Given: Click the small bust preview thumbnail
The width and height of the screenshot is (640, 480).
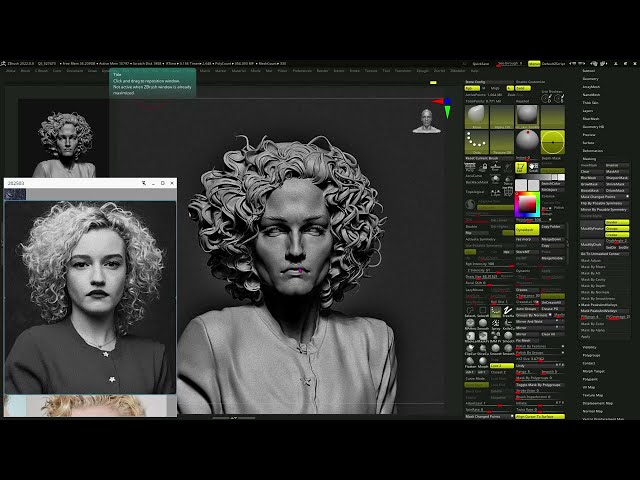Looking at the screenshot, I should [x=64, y=139].
